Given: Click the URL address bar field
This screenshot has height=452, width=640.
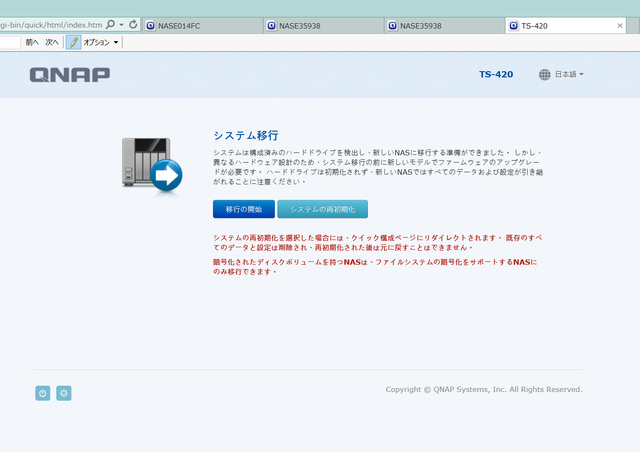Looking at the screenshot, I should (50, 23).
